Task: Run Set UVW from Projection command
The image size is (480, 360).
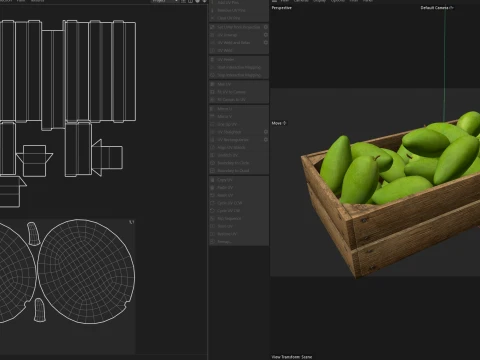Action: coord(238,27)
